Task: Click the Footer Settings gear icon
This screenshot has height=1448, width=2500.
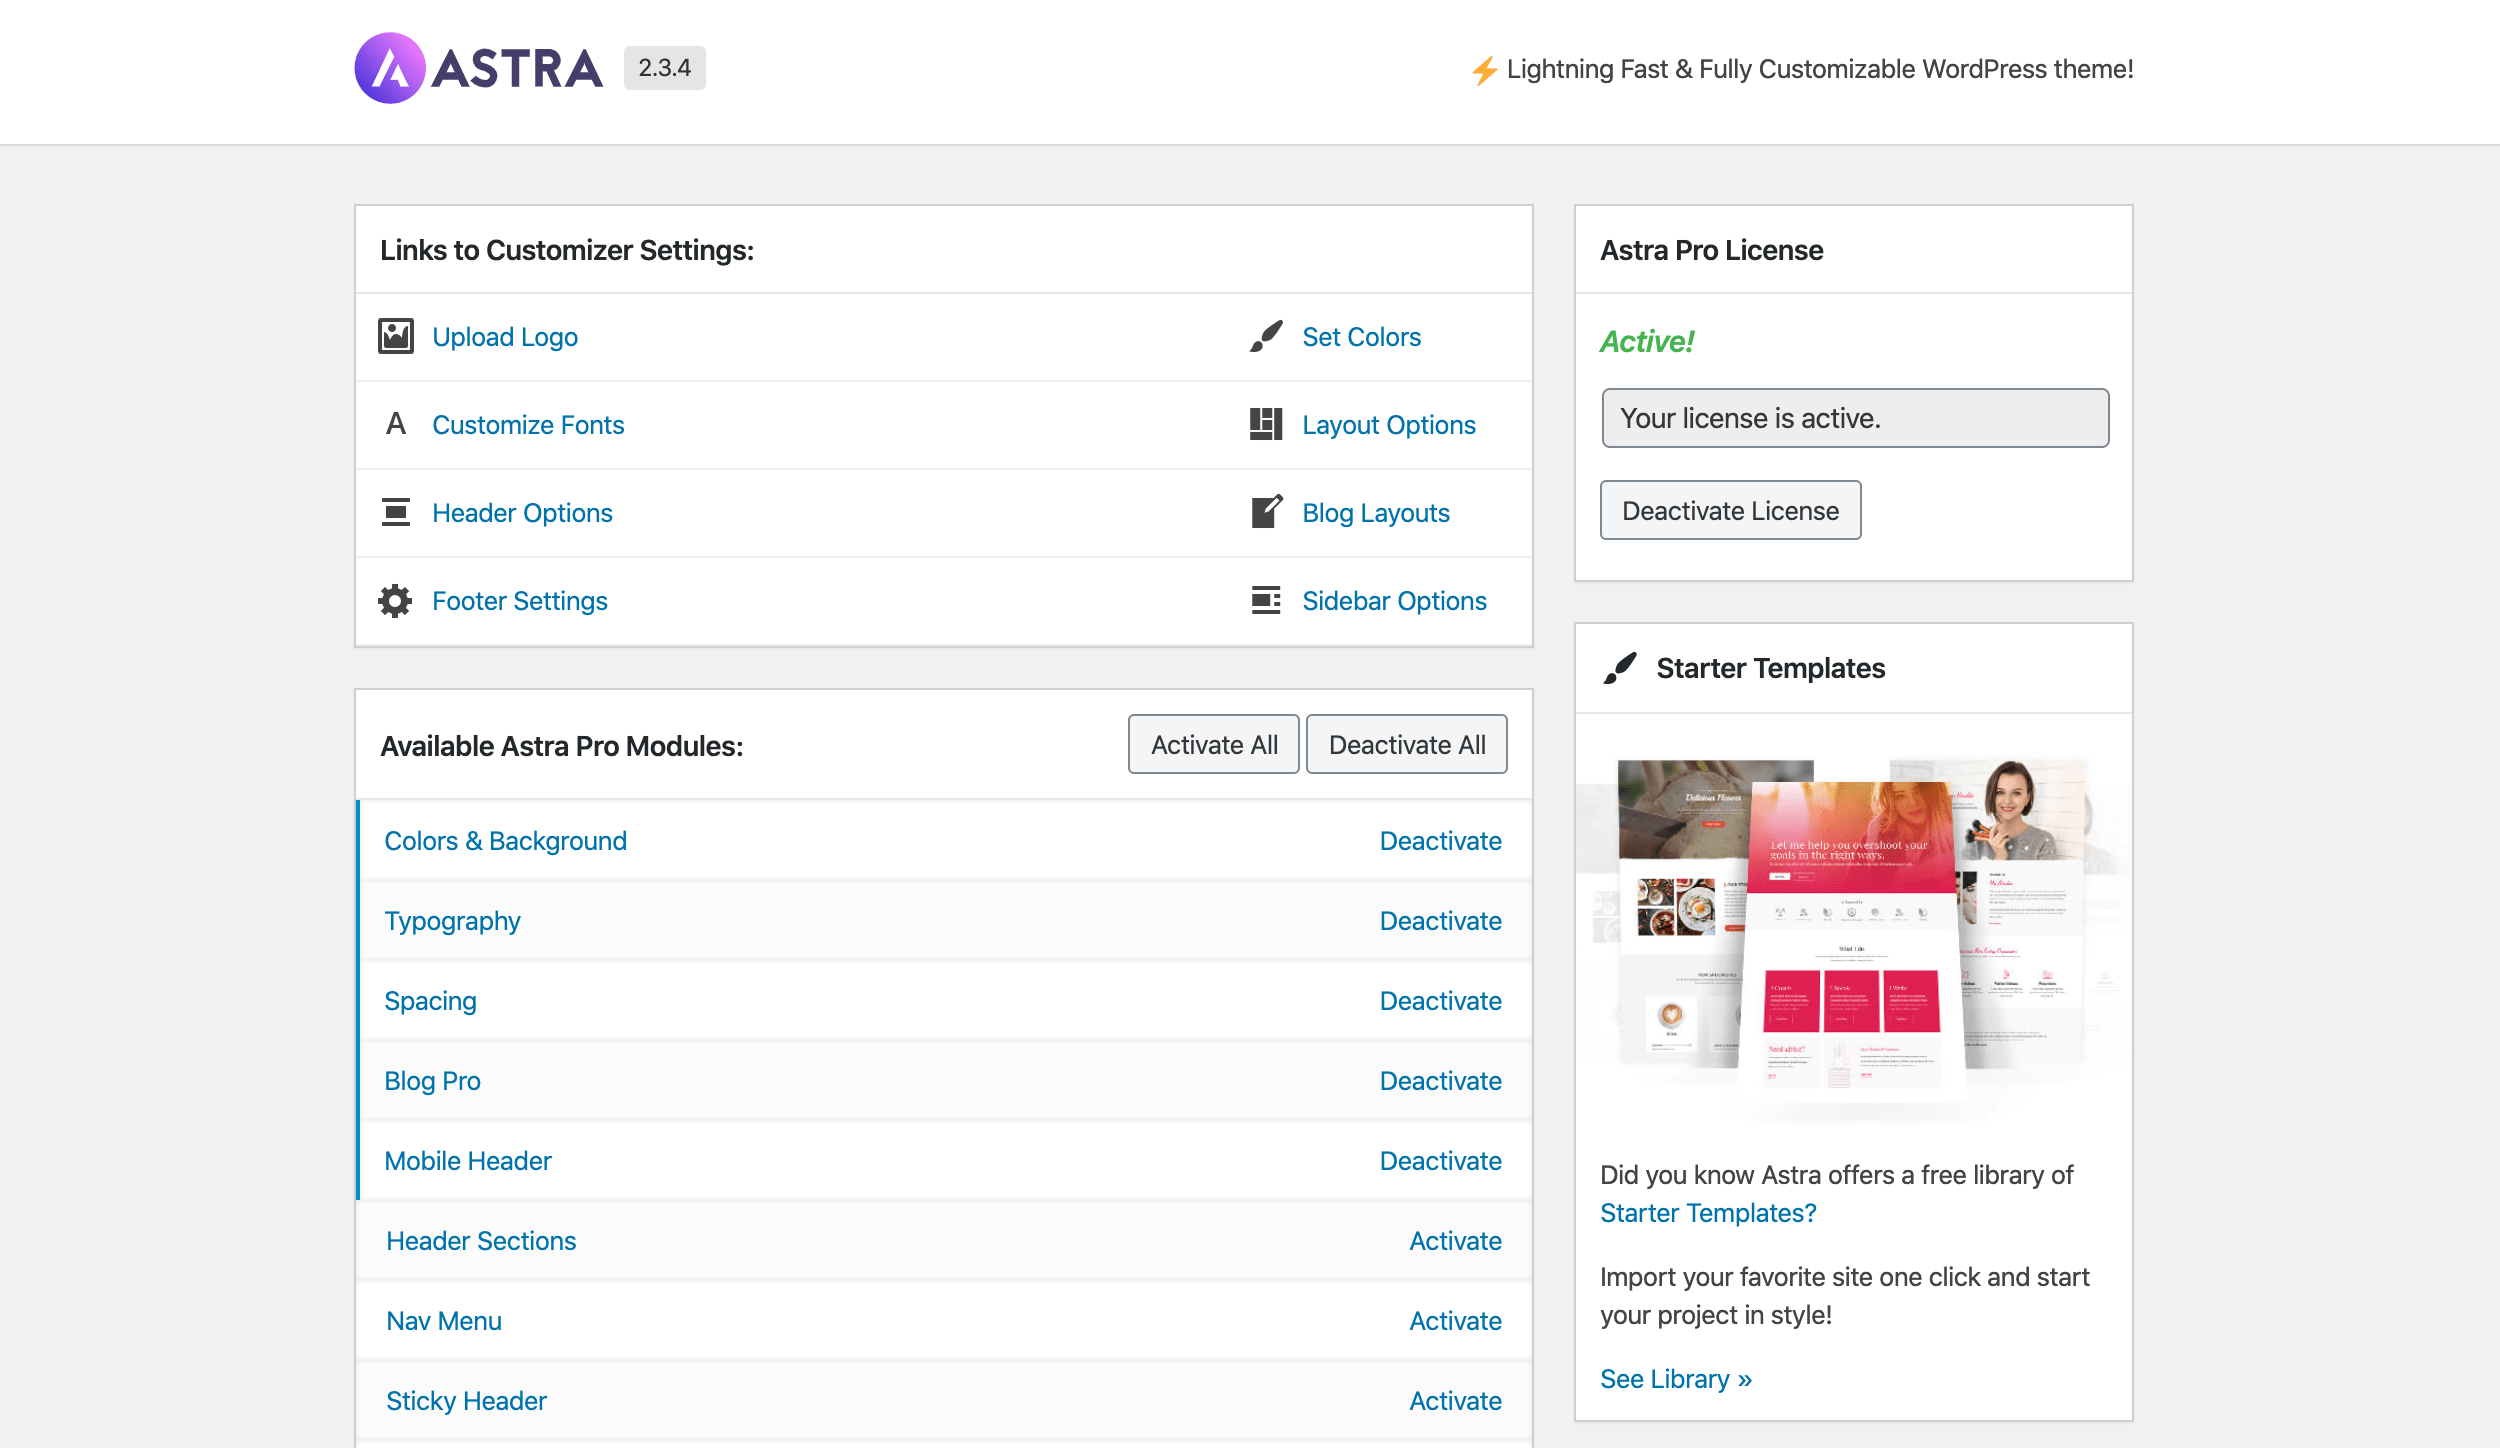Action: [x=396, y=601]
